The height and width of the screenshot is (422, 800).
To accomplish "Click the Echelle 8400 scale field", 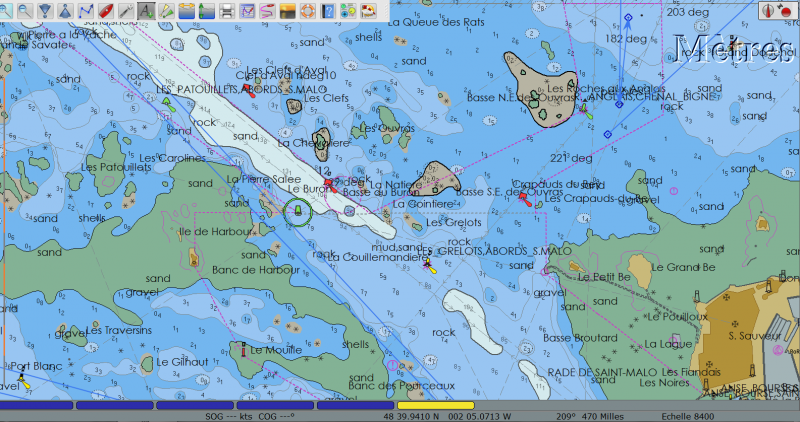I will 689,415.
